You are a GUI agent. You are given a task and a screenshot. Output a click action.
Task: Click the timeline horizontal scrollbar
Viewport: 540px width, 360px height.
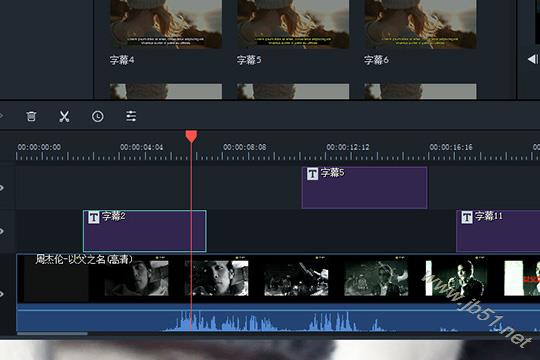coord(52,333)
